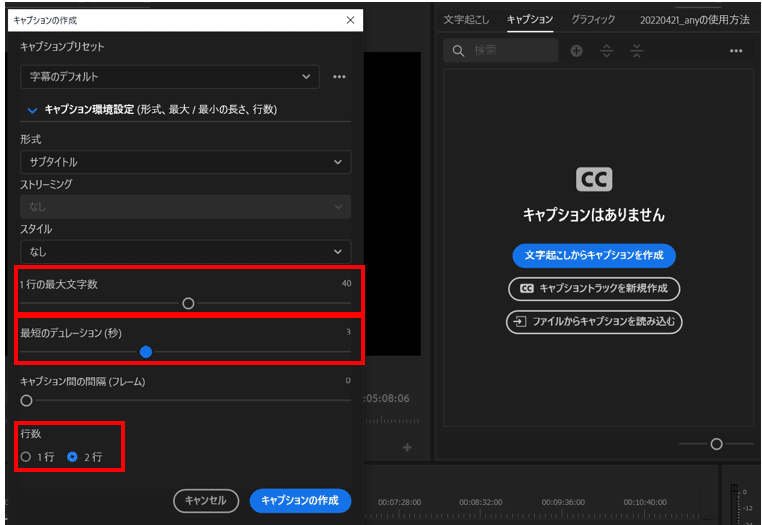Click the max characters value 40
Image resolution: width=762 pixels, height=525 pixels.
click(346, 283)
